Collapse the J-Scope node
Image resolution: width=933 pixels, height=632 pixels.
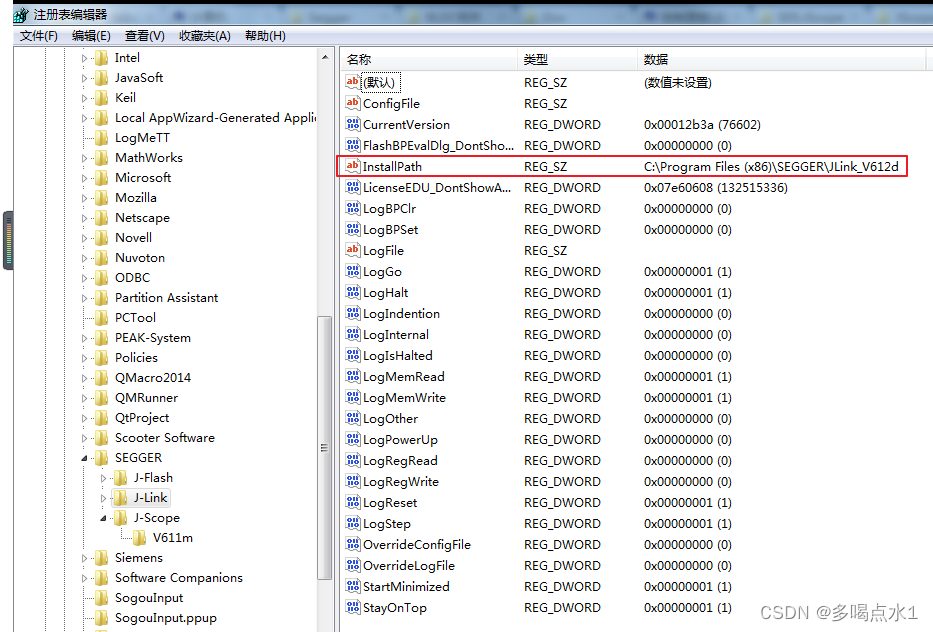click(x=103, y=517)
